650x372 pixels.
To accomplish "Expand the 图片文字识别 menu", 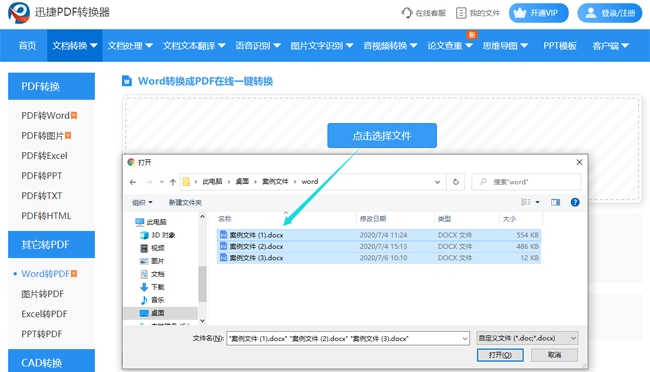I will (x=322, y=46).
